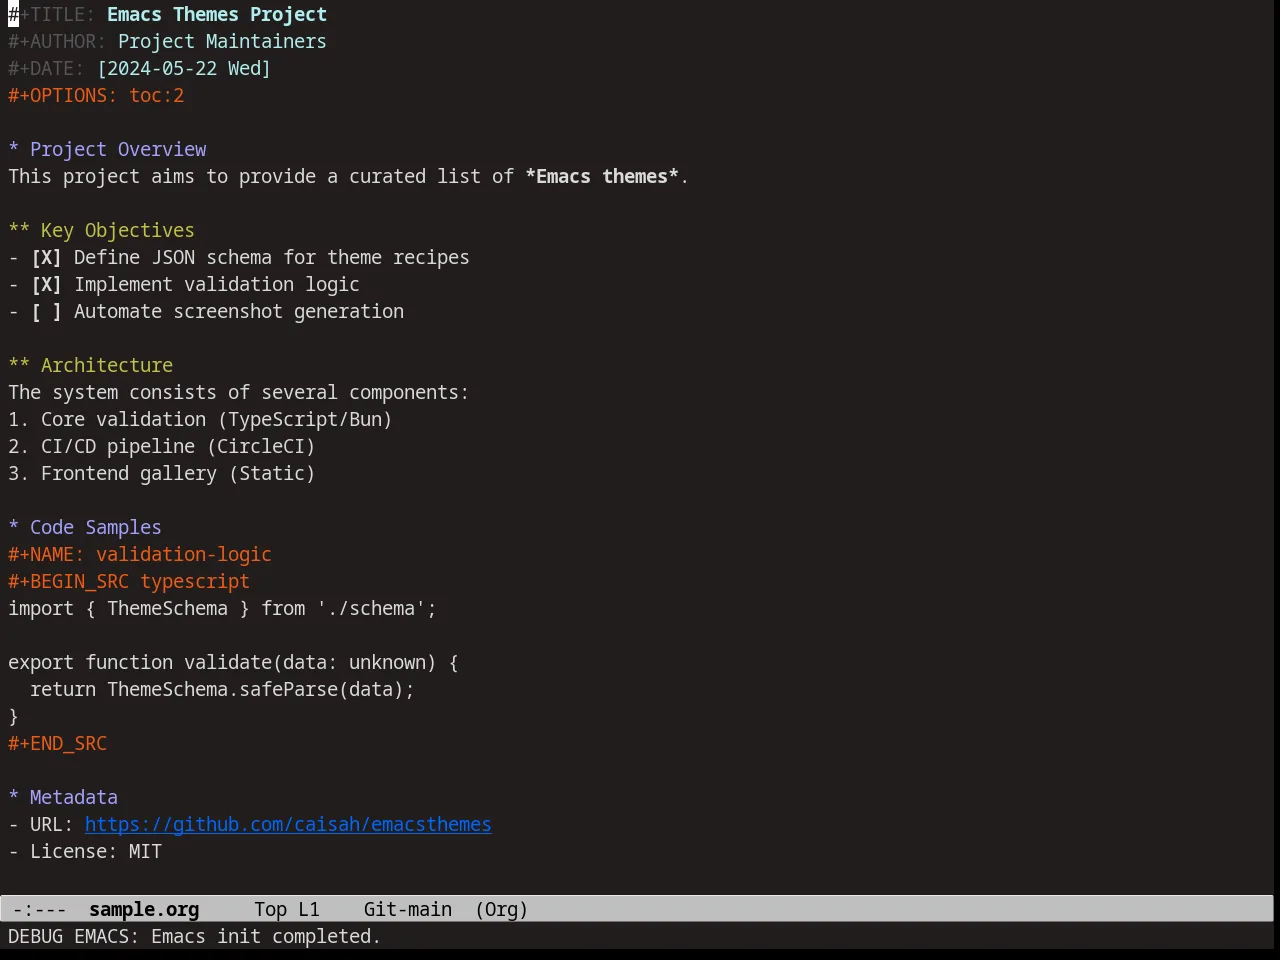Toggle checkbox for Define JSON schema item
This screenshot has width=1280, height=960.
point(46,258)
